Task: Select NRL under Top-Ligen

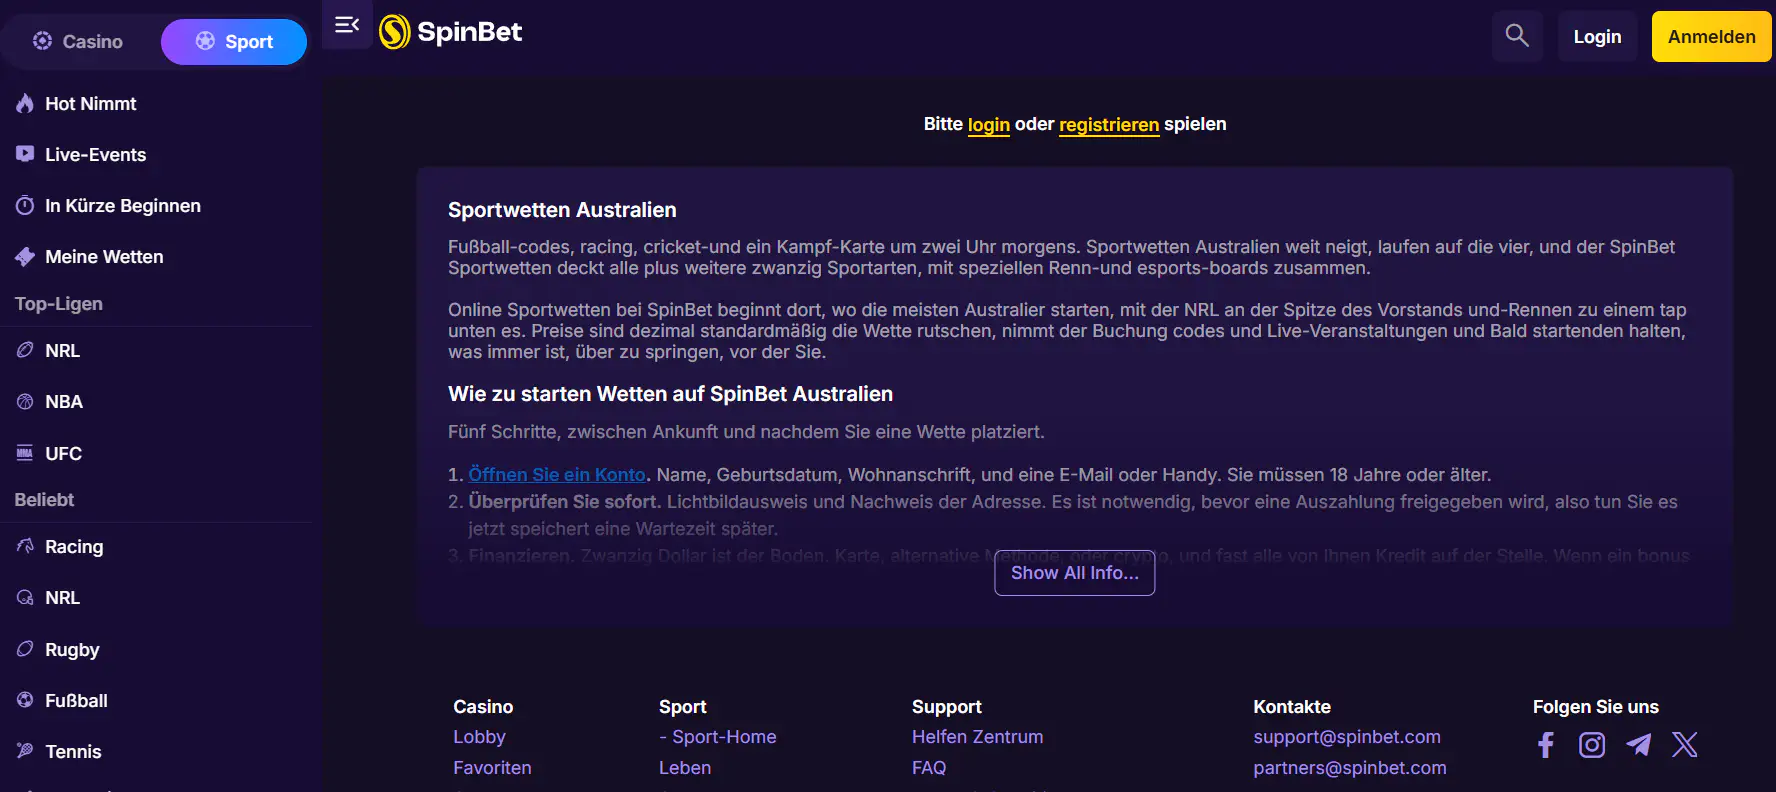Action: (48, 351)
